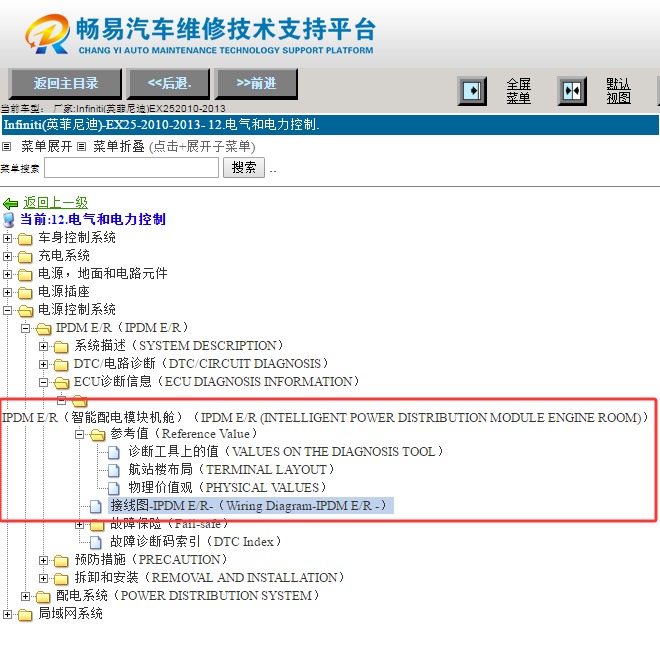Click the 局域网系统 folder icon
This screenshot has height=654, width=660.
25,614
